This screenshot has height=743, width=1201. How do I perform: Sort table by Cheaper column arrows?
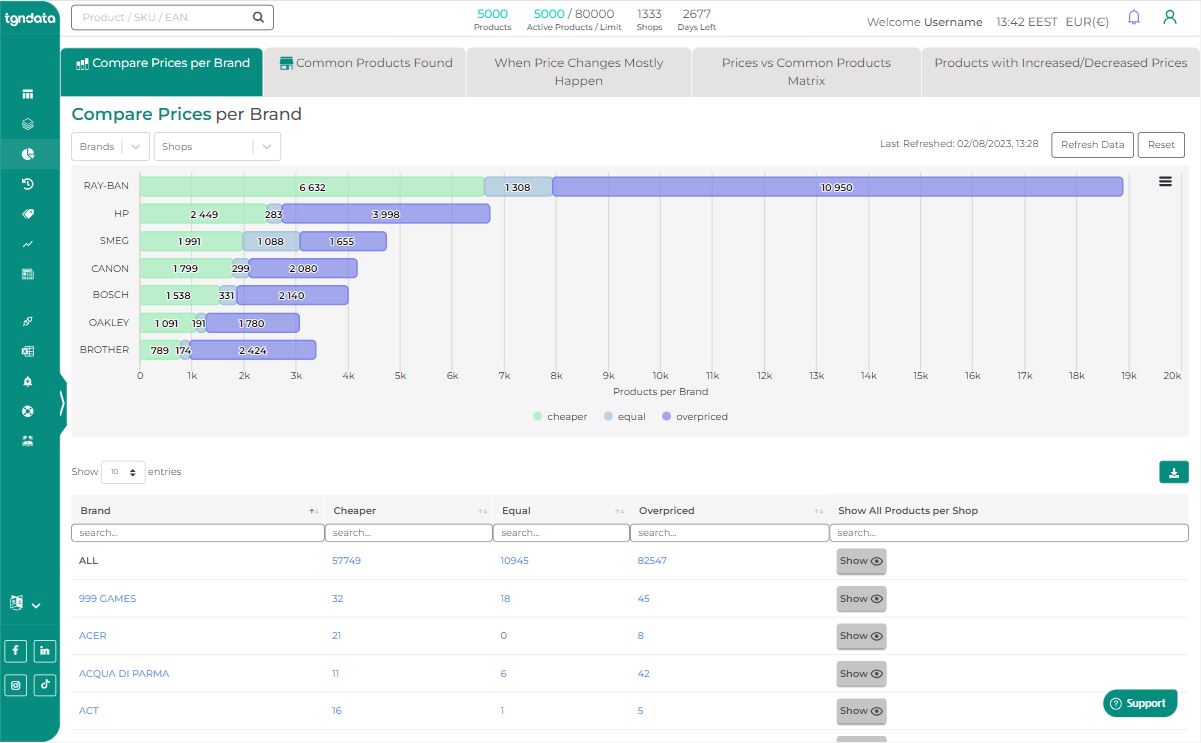484,511
